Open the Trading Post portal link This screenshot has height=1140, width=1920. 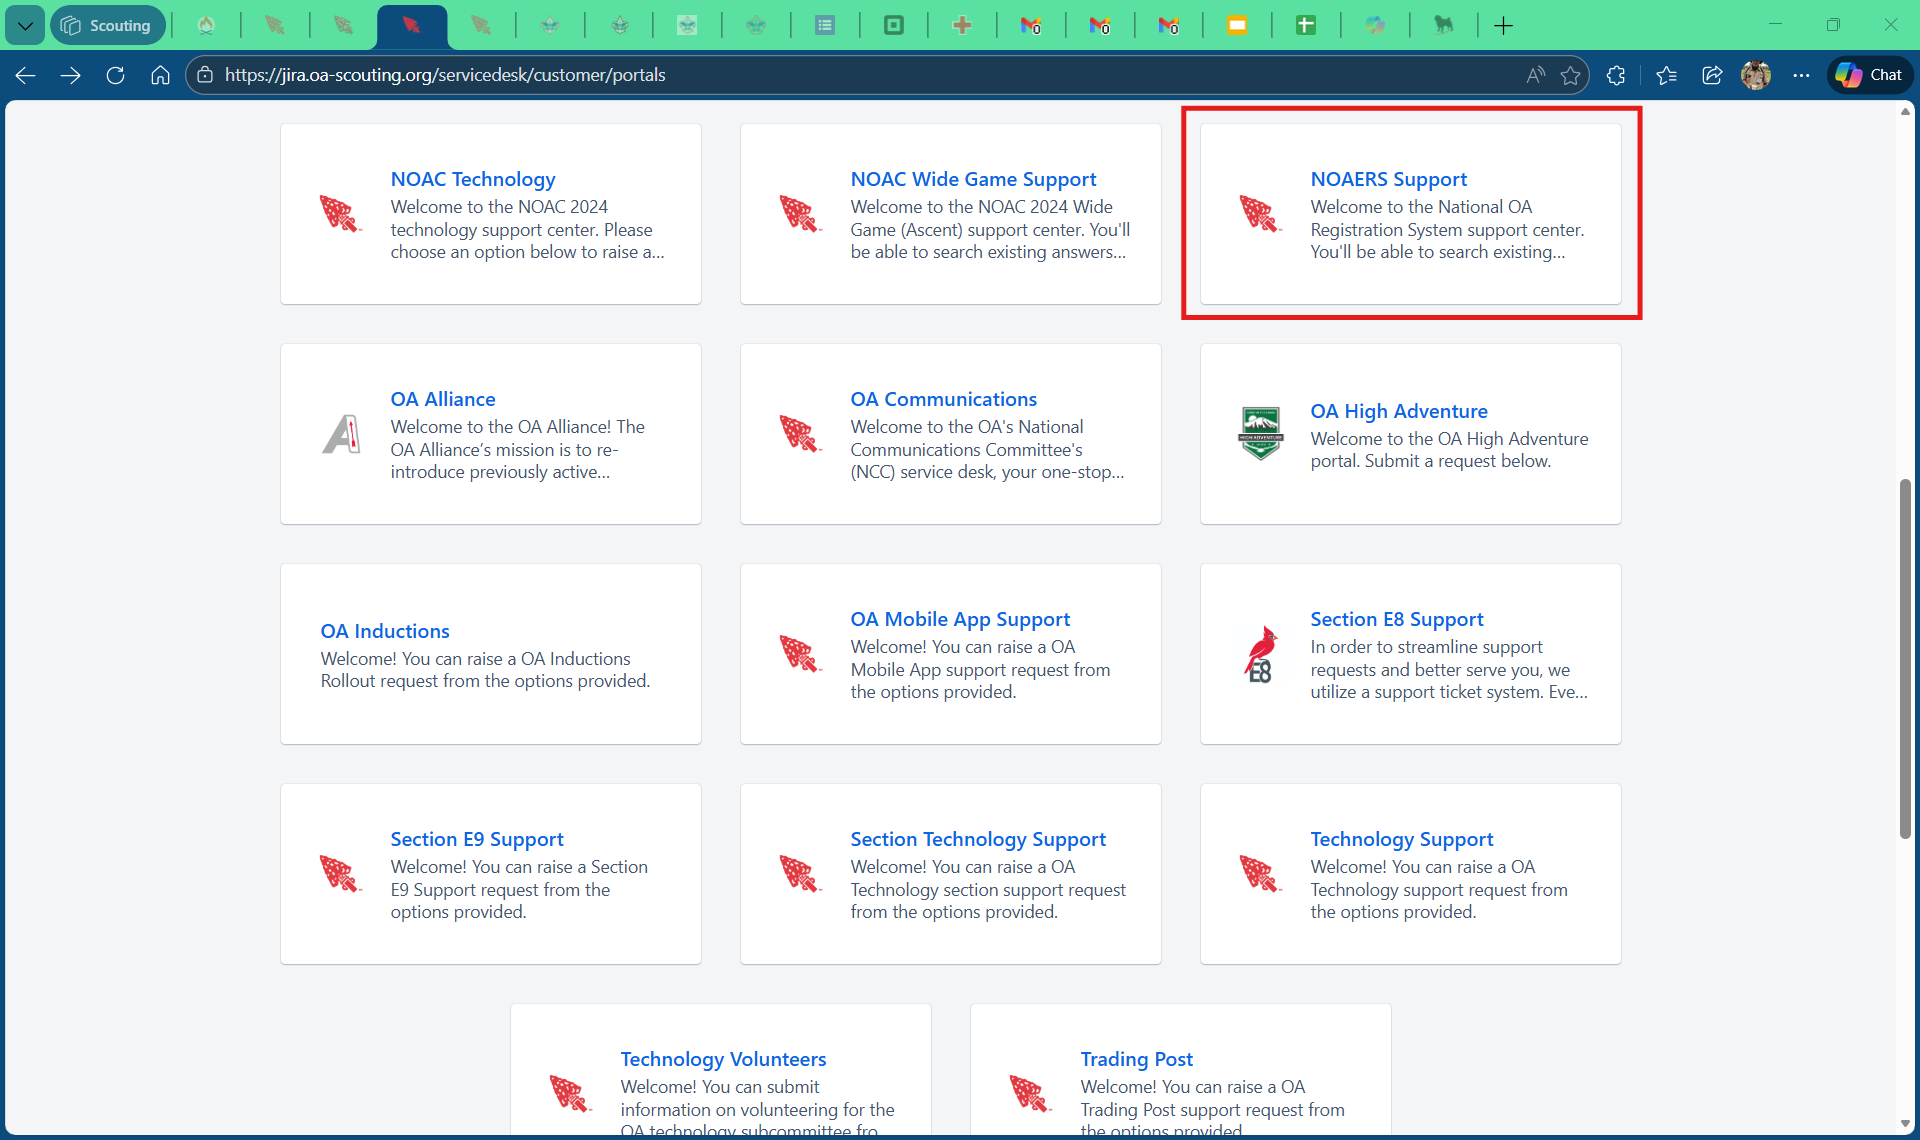[1136, 1059]
